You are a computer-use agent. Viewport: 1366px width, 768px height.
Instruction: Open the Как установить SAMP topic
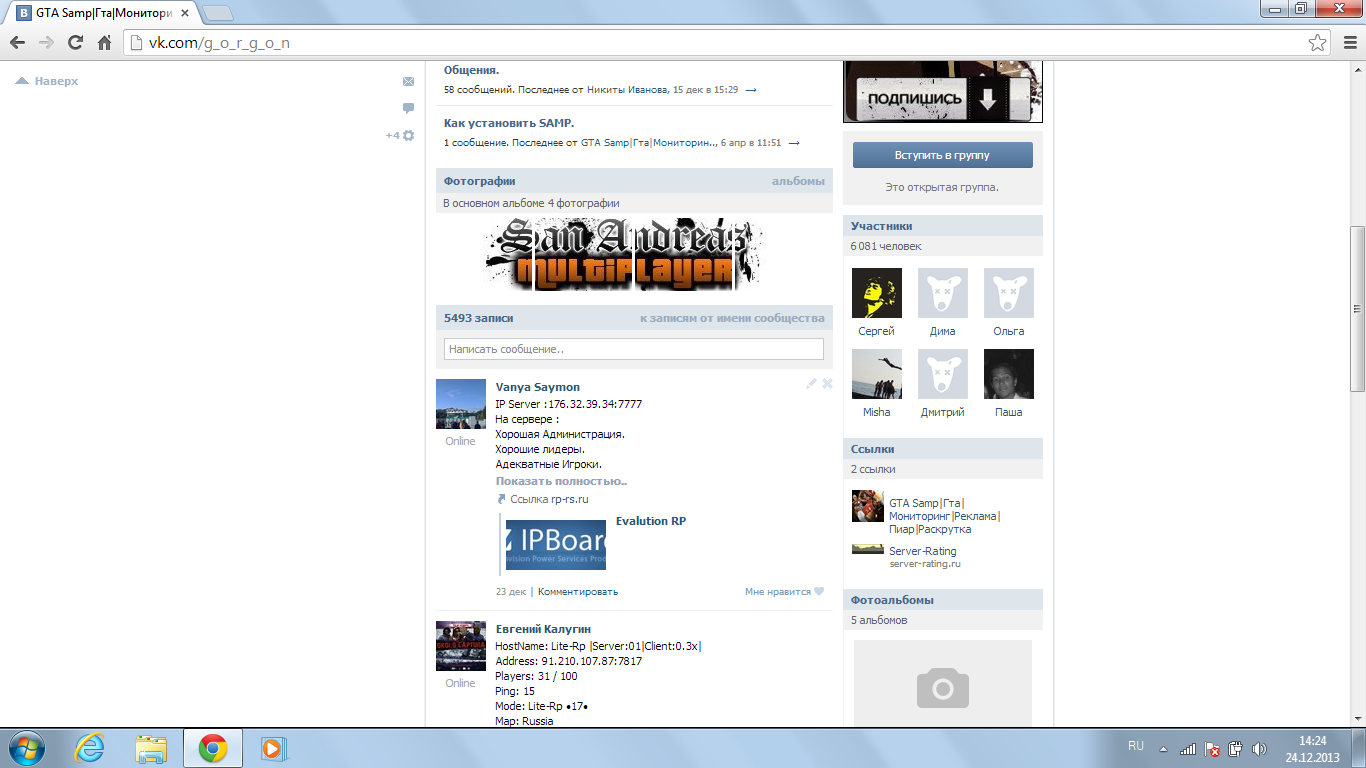[x=509, y=123]
